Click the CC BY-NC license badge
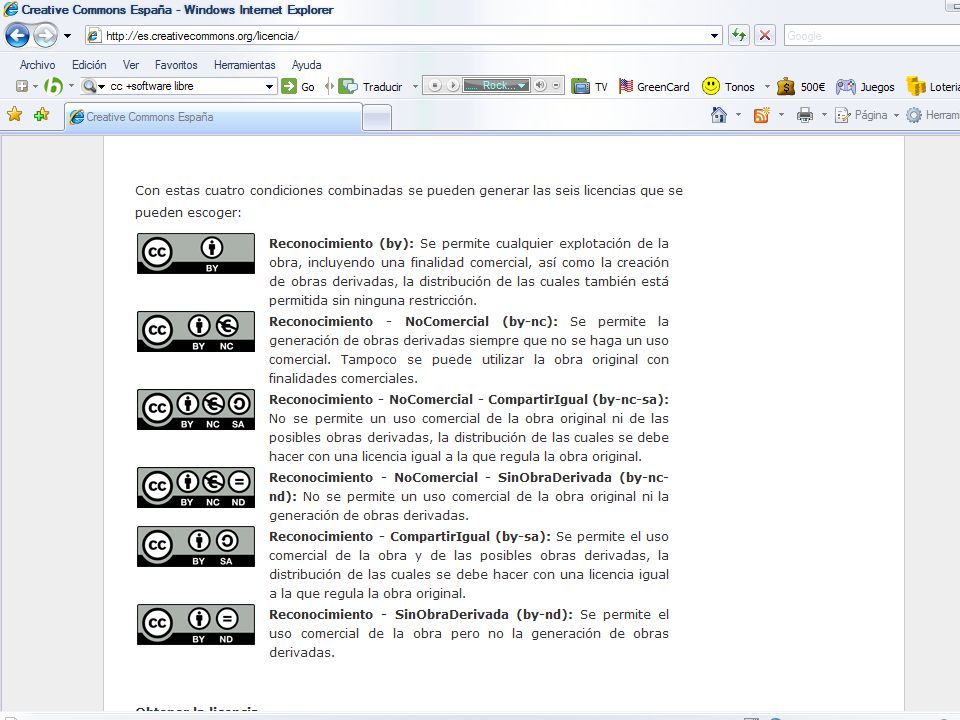Screen dimensions: 960x720 pos(196,331)
